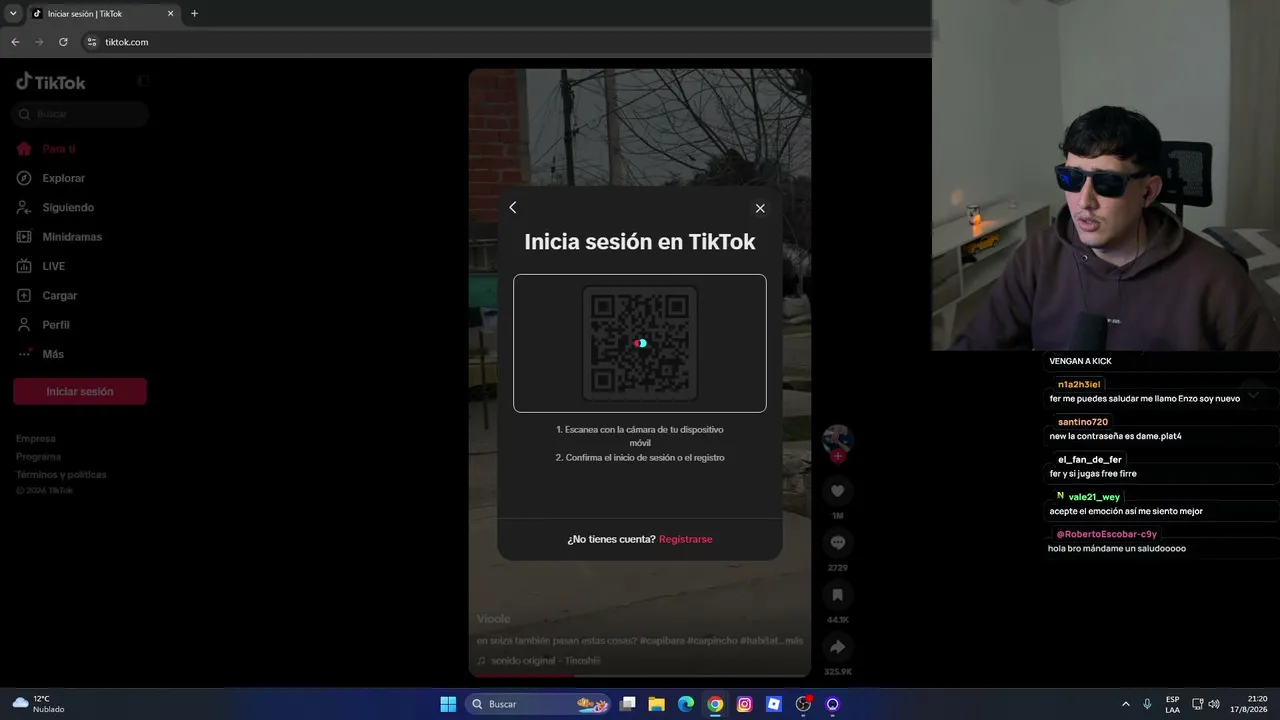Click the QR code in the login dialog
1280x720 pixels.
640,343
